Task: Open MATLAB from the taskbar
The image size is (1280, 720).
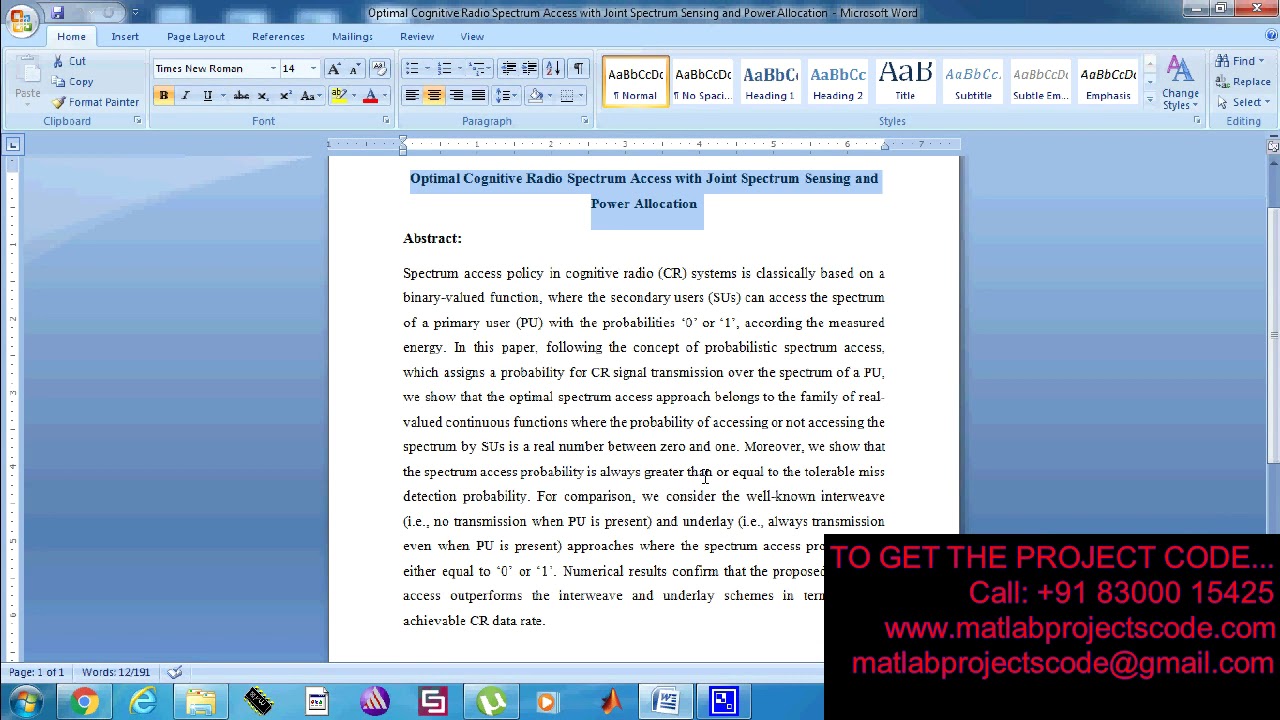Action: (610, 701)
